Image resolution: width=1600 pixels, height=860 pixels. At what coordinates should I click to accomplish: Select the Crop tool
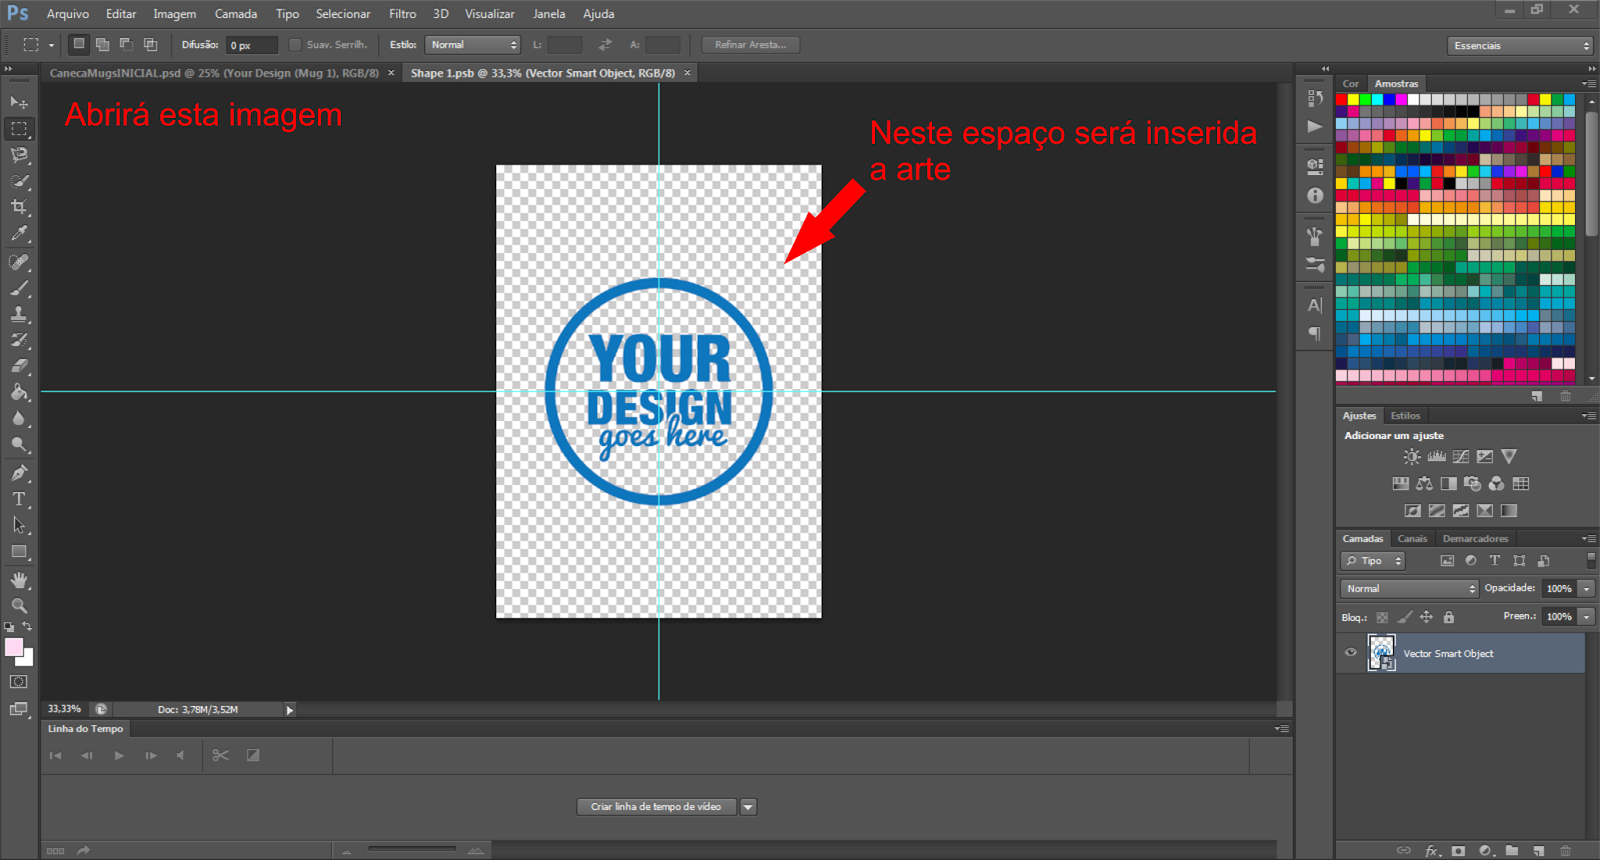19,207
